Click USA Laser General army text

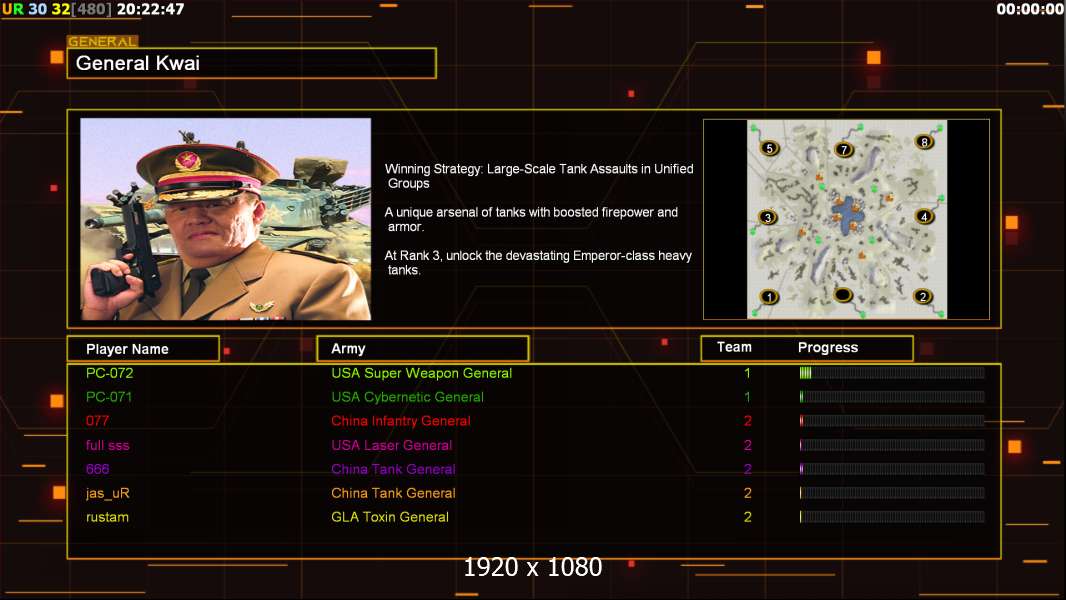click(392, 445)
